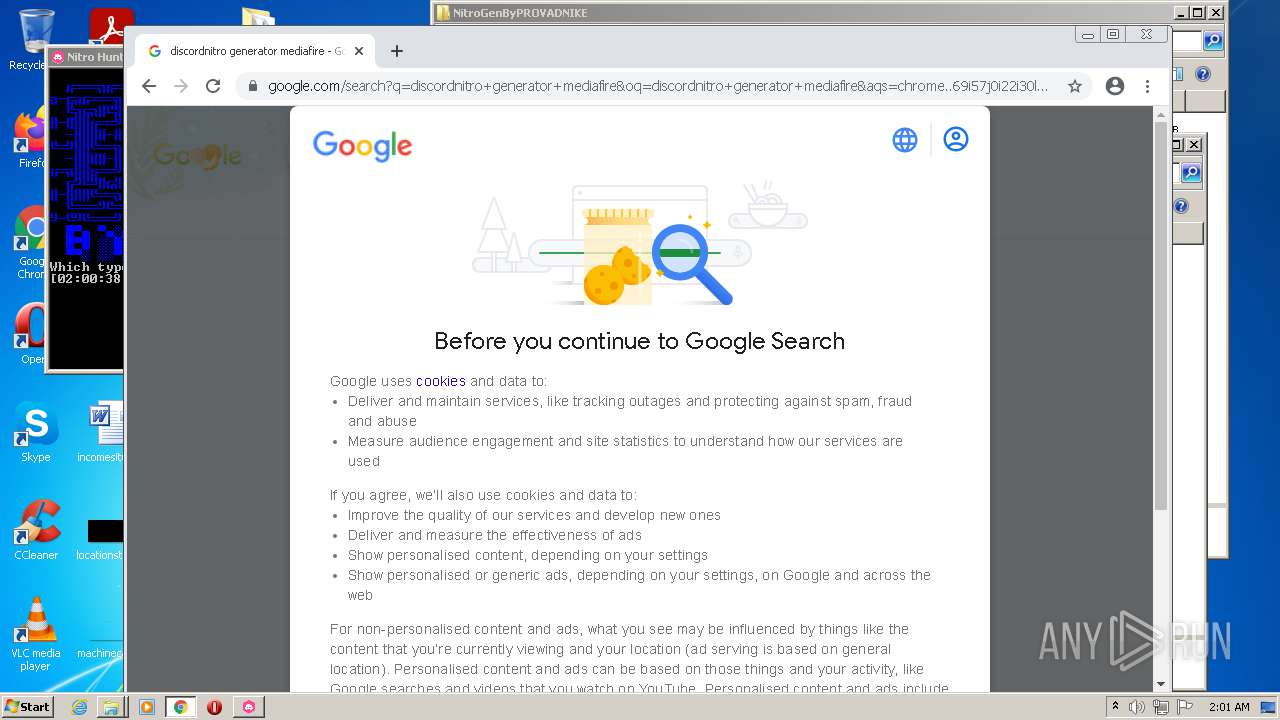Click the search magnifier button in NitroGenByPROVADNIKE window
The width and height of the screenshot is (1280, 720).
[x=1213, y=41]
